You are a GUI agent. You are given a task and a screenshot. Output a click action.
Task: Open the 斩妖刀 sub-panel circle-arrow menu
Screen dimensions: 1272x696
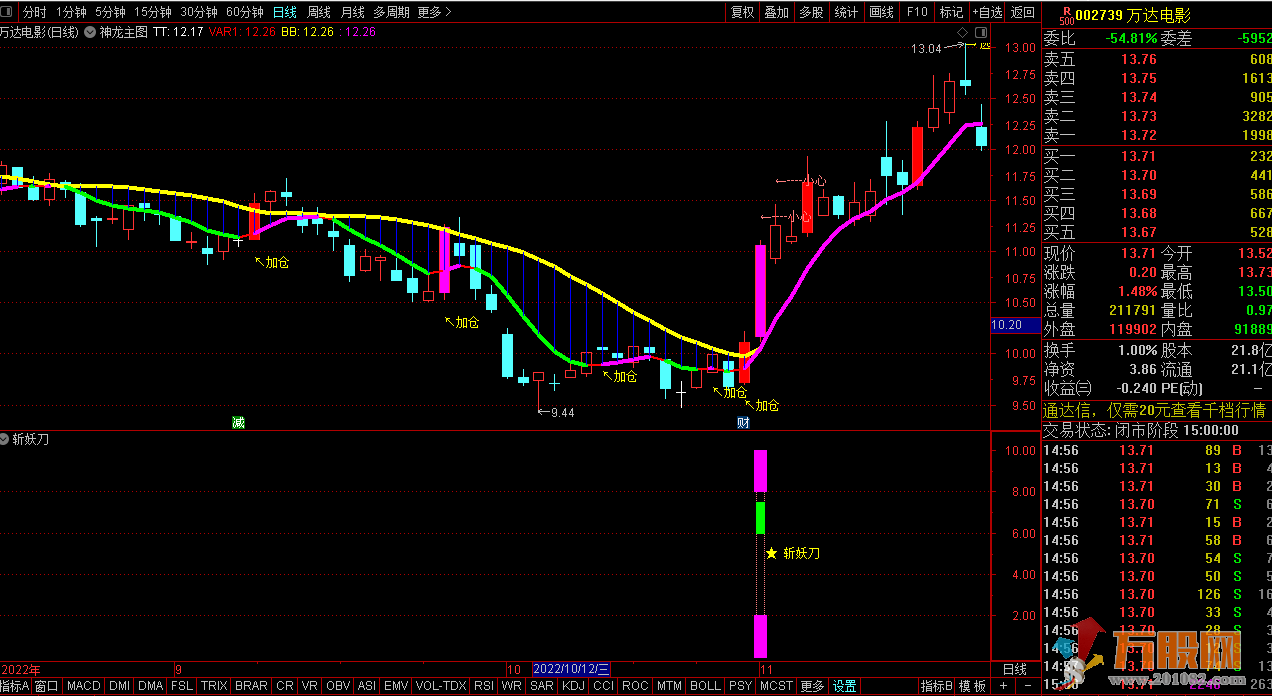(x=5, y=439)
